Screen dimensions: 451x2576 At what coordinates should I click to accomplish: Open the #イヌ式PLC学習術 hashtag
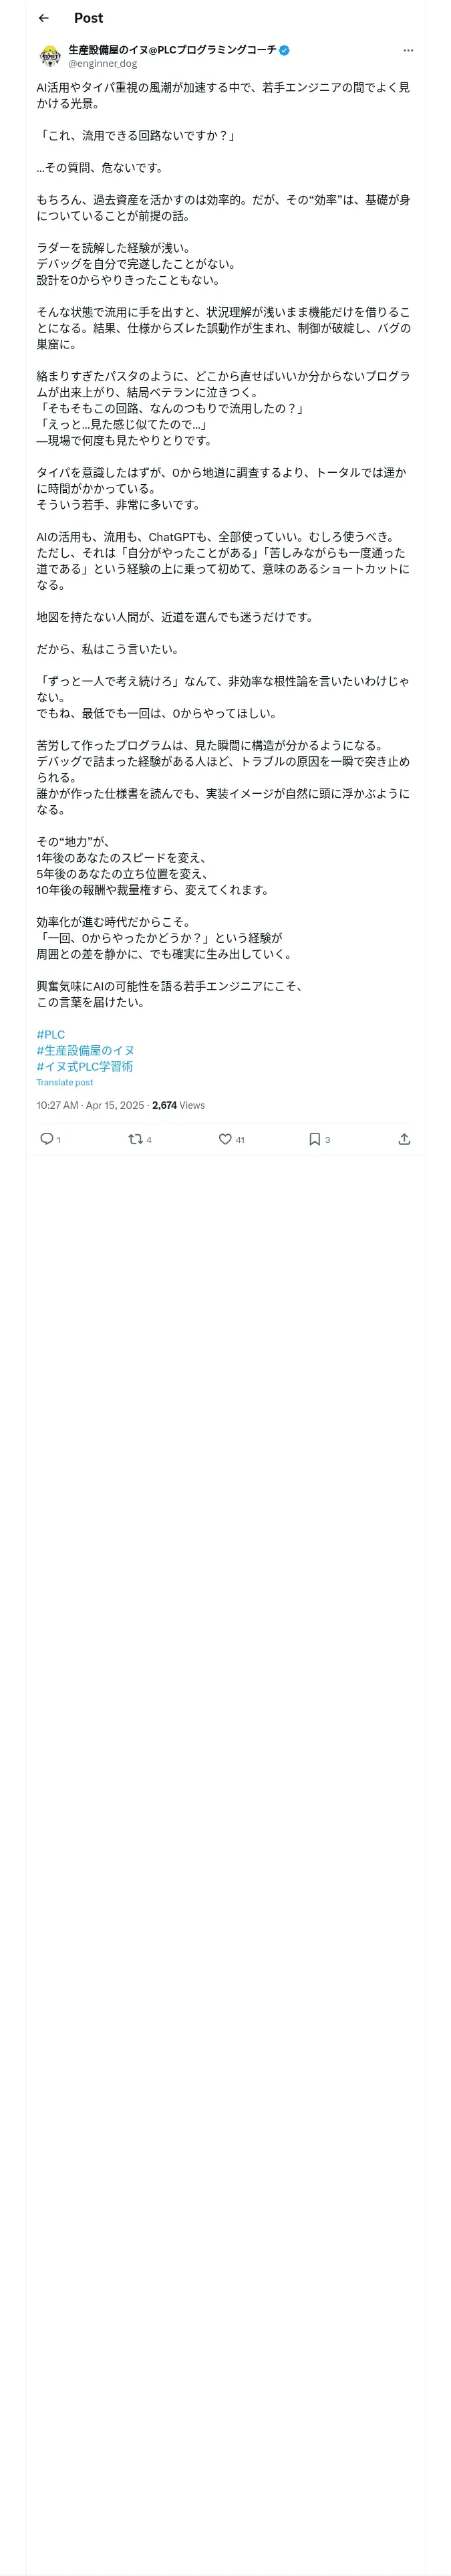pyautogui.click(x=84, y=1066)
